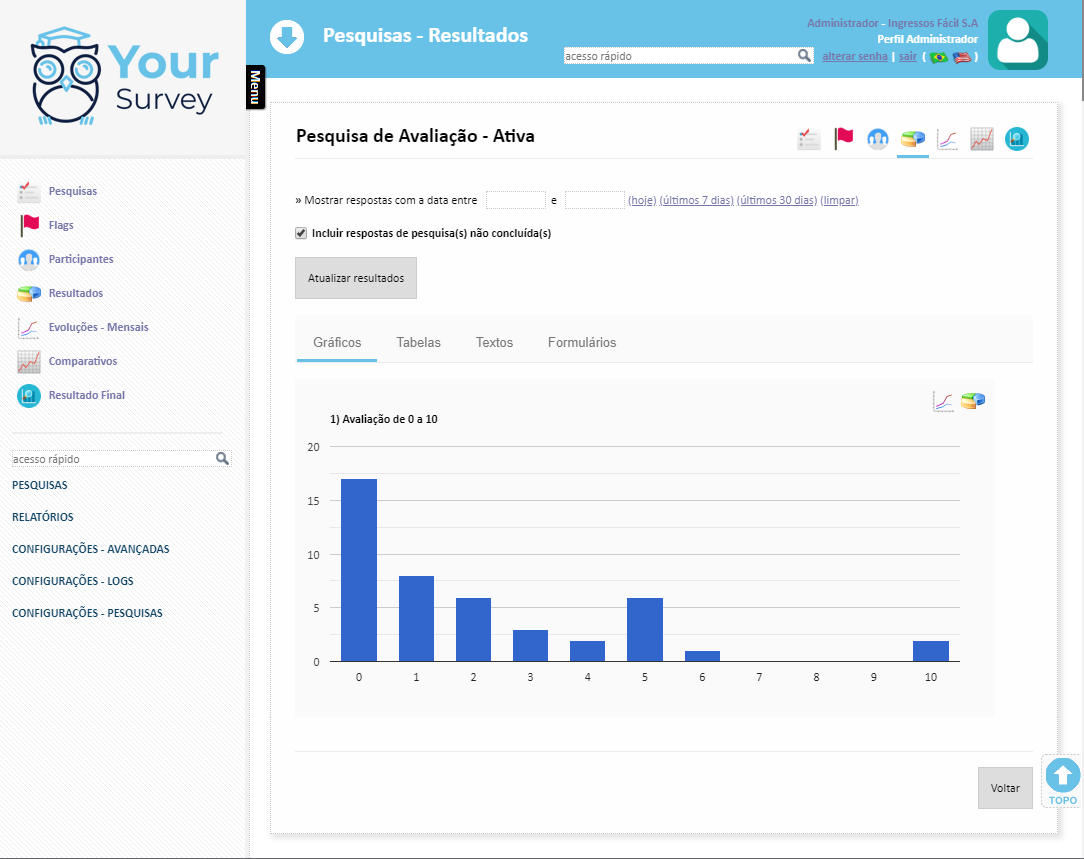Click the blue download arrow icon in the header
Image resolution: width=1084 pixels, height=859 pixels.
pyautogui.click(x=287, y=38)
